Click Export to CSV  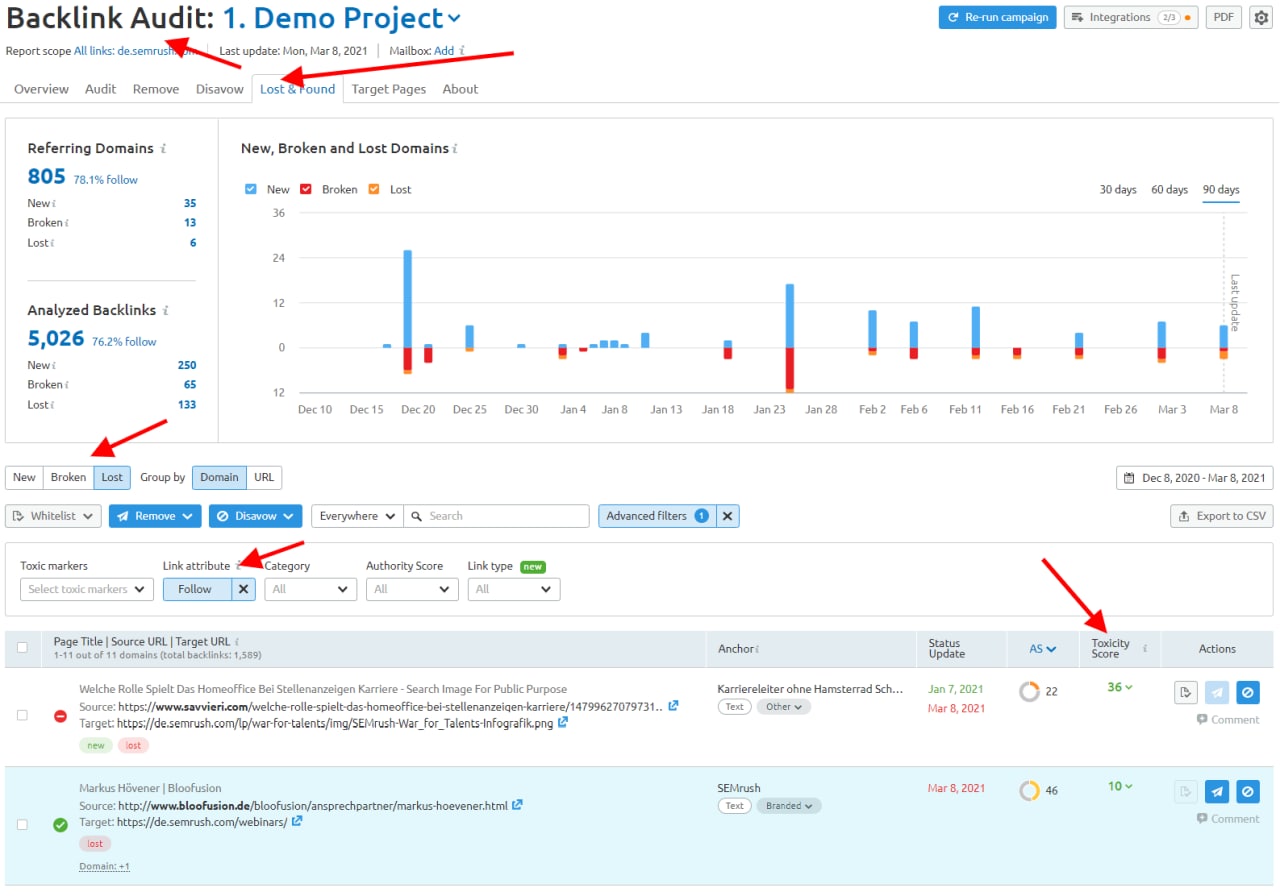coord(1222,516)
